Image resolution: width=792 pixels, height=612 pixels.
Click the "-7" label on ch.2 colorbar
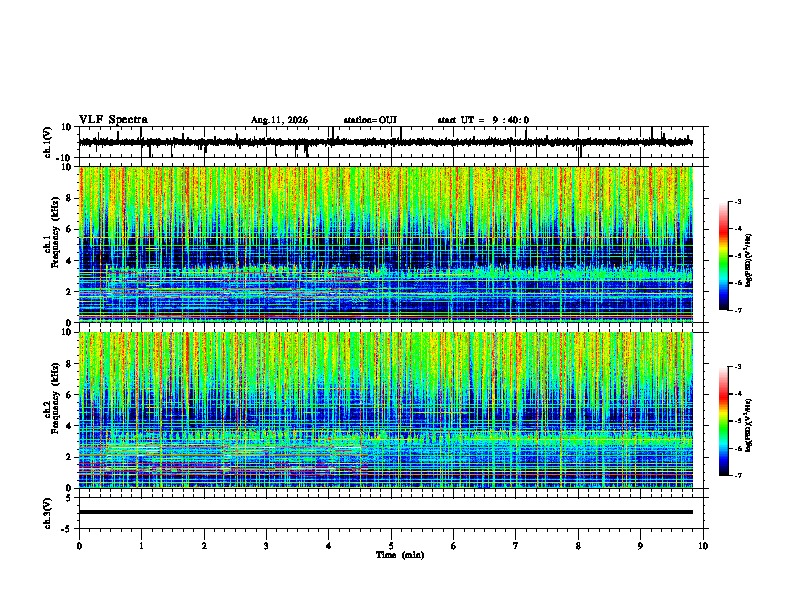click(738, 475)
